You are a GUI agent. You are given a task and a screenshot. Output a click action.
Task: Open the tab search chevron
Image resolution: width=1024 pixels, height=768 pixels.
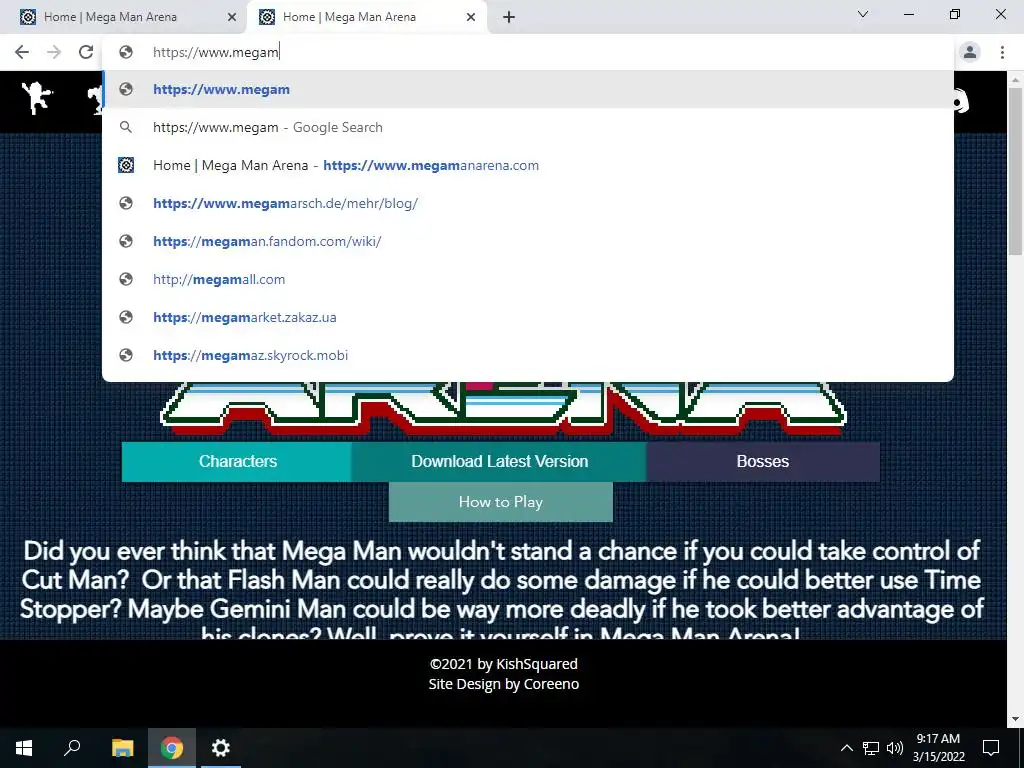(863, 14)
